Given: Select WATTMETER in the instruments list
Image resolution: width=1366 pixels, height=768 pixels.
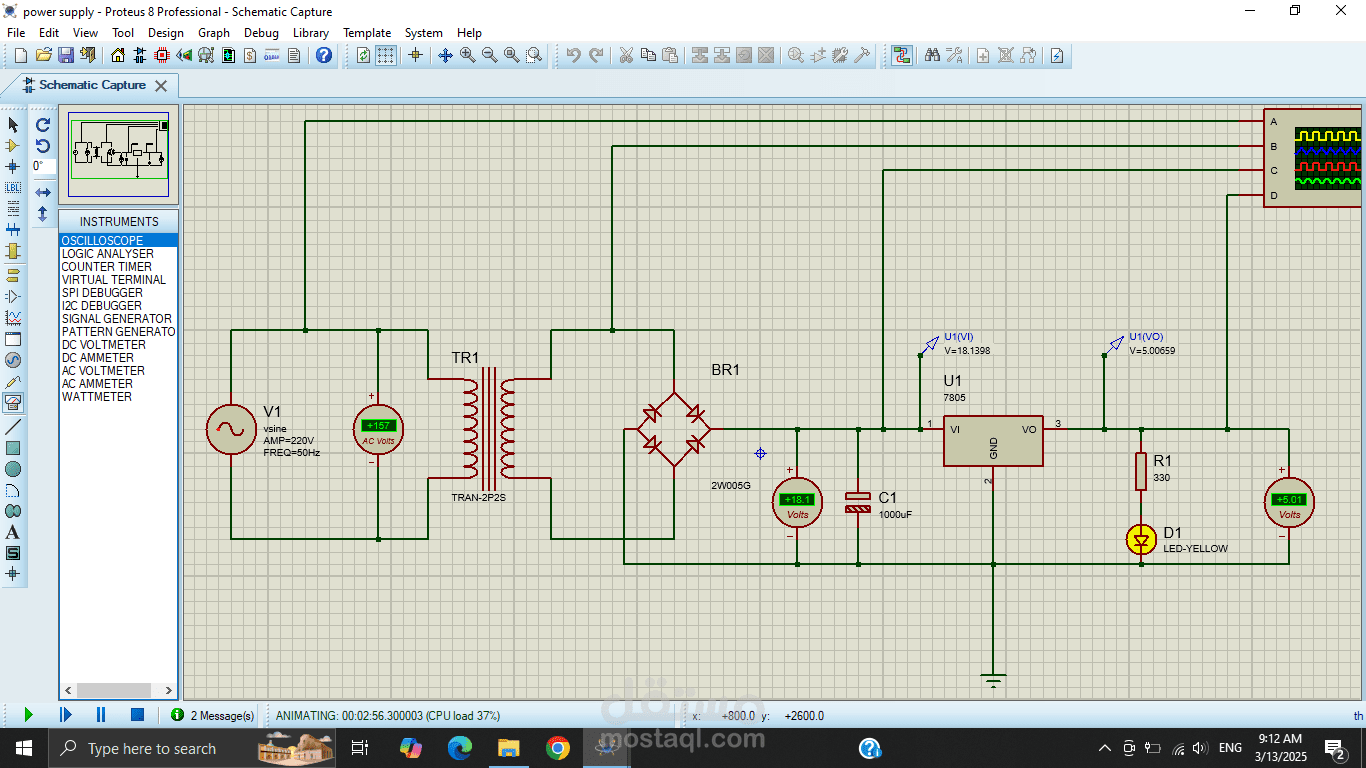Looking at the screenshot, I should pos(118,397).
